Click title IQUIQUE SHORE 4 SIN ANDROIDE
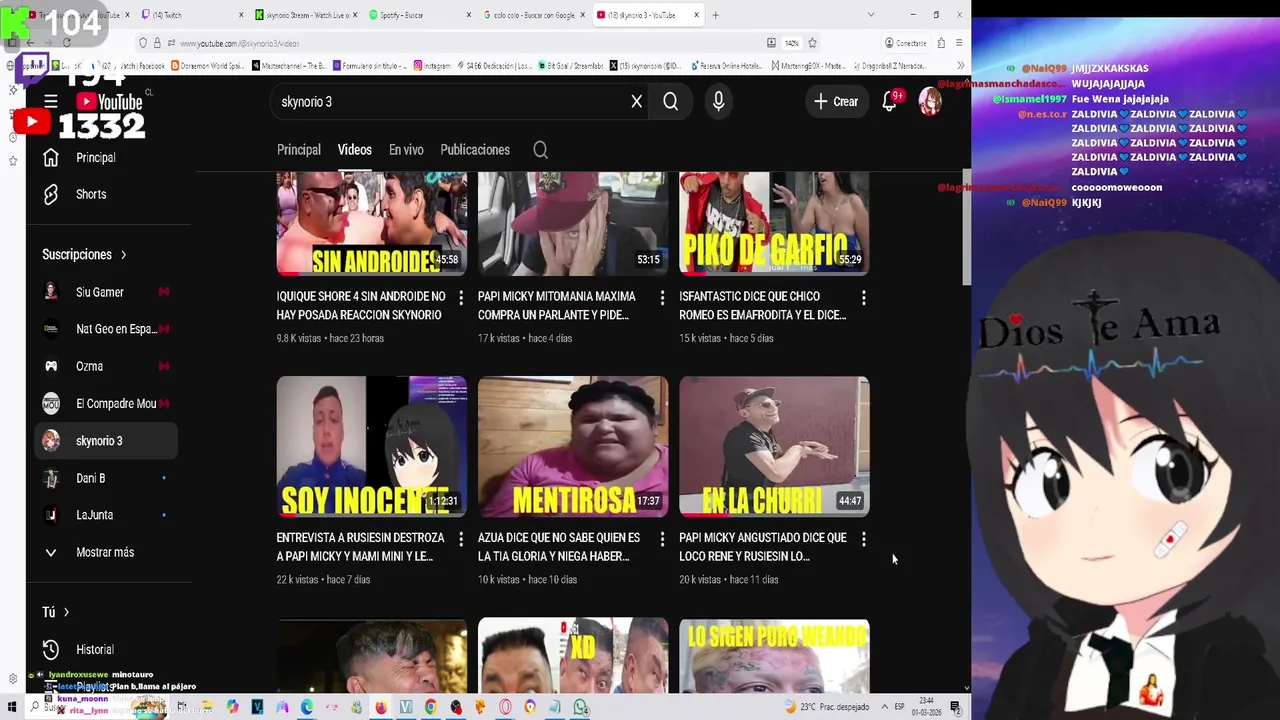The width and height of the screenshot is (1280, 720). (361, 305)
